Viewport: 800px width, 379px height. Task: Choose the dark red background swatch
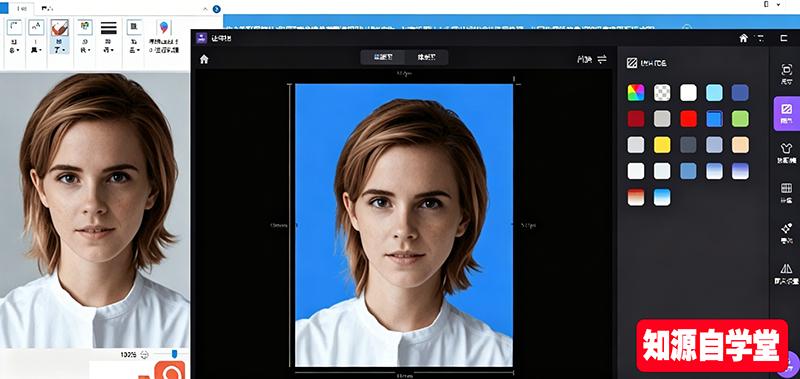(x=636, y=119)
